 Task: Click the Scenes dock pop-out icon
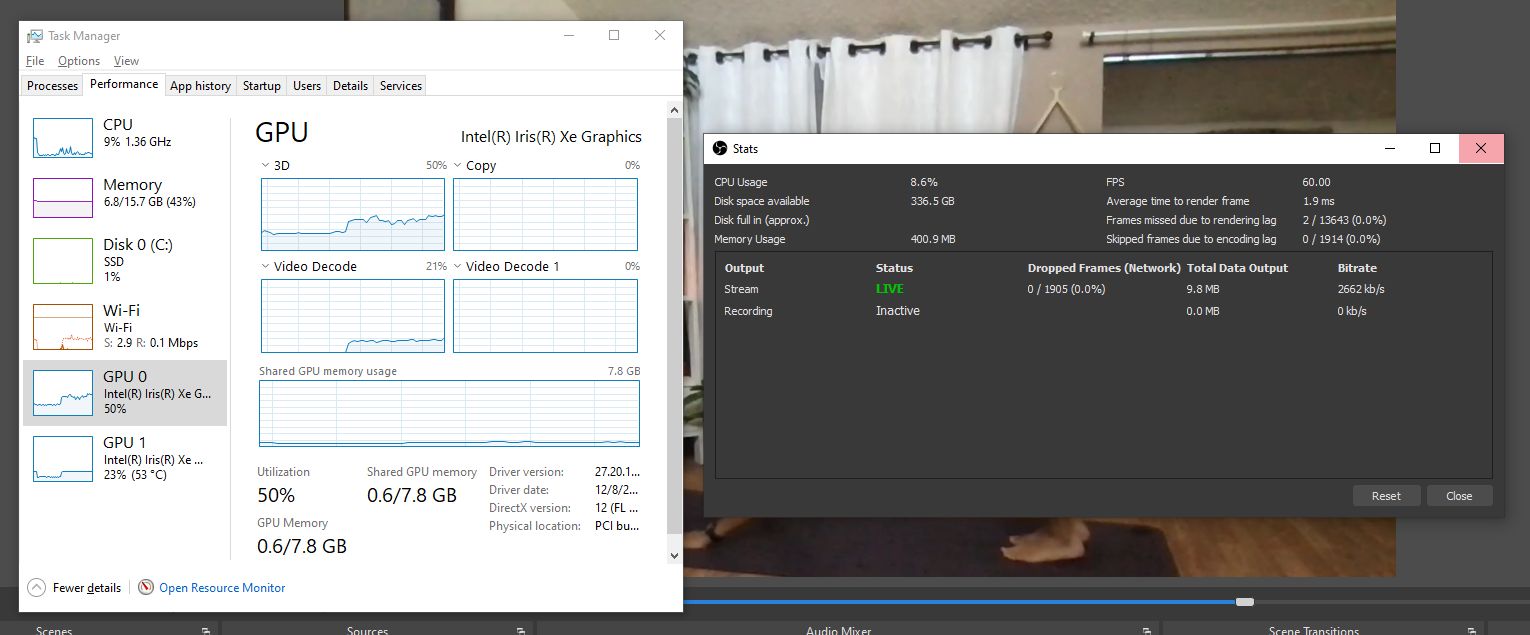coord(205,630)
